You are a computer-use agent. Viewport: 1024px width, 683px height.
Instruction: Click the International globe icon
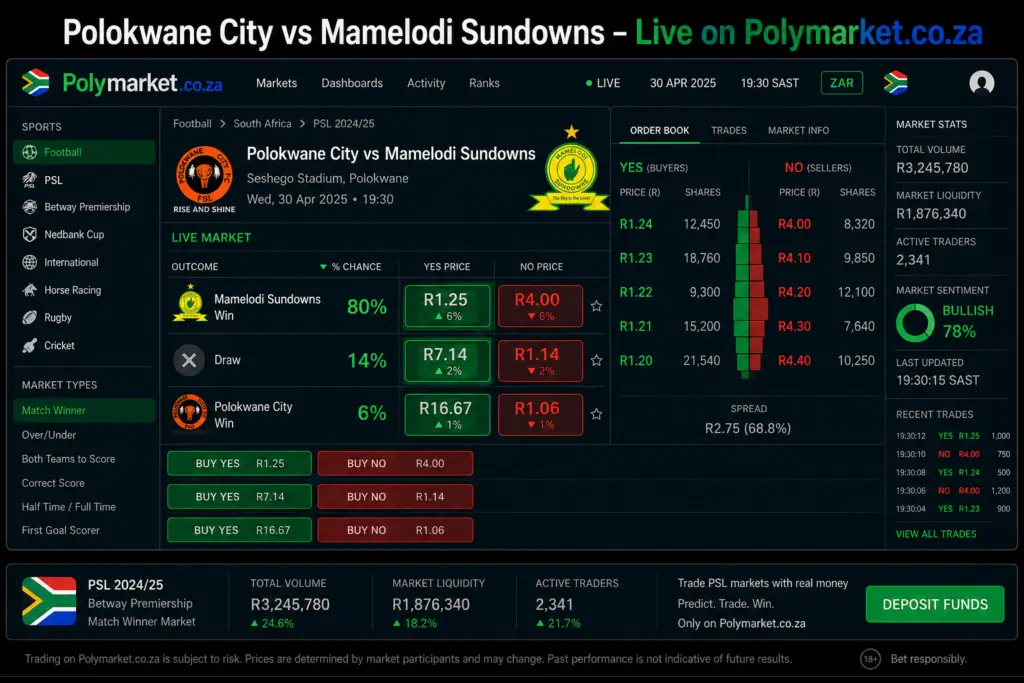29,262
